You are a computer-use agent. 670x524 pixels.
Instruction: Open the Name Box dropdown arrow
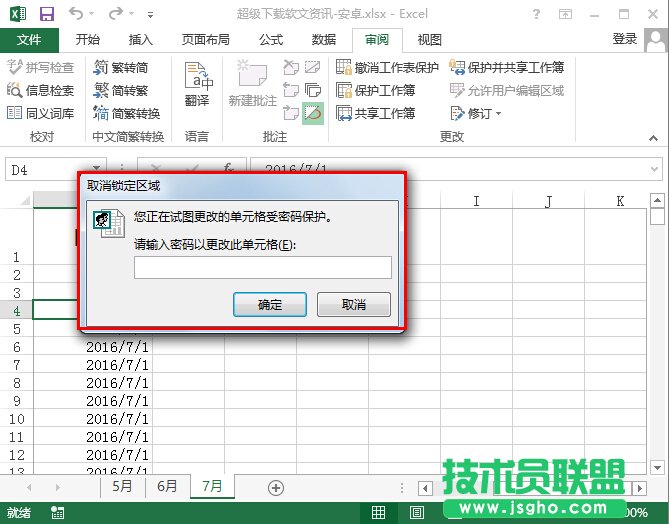coord(97,170)
